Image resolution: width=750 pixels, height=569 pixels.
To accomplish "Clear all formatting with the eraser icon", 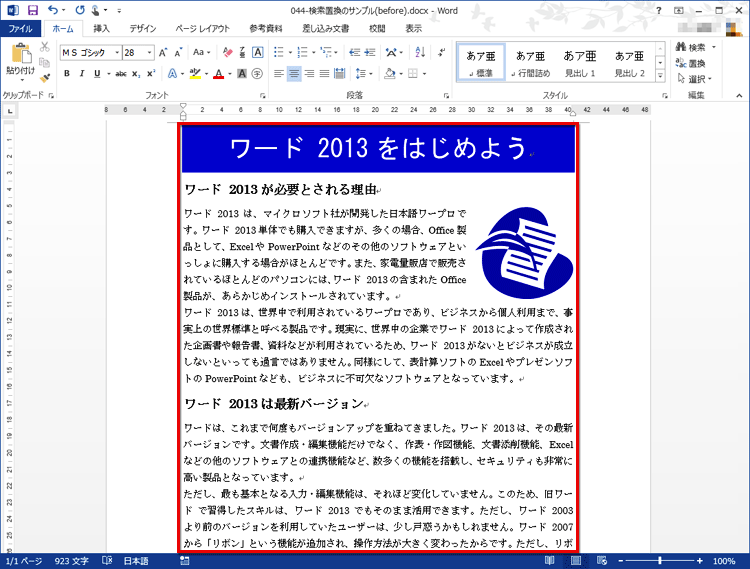I will 228,53.
